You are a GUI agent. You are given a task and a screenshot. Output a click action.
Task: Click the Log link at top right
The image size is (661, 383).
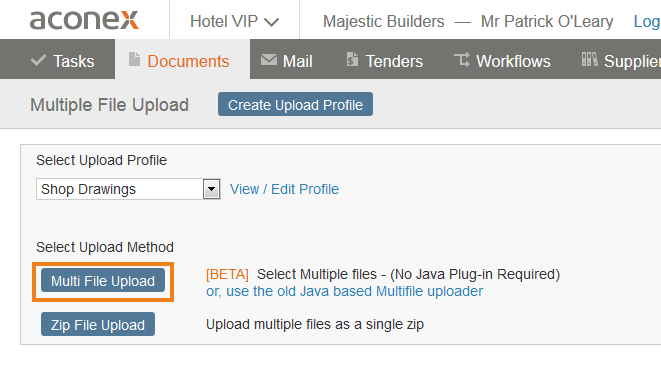(x=647, y=22)
